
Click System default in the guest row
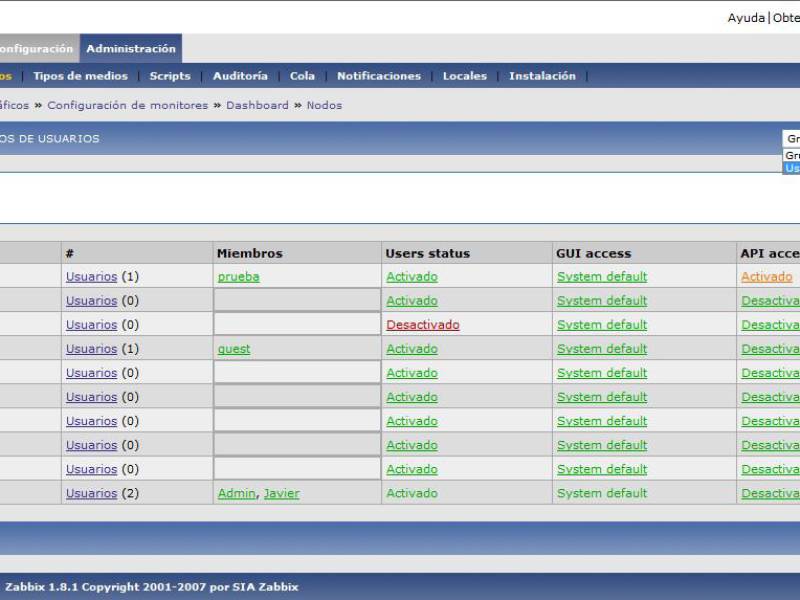coord(602,349)
